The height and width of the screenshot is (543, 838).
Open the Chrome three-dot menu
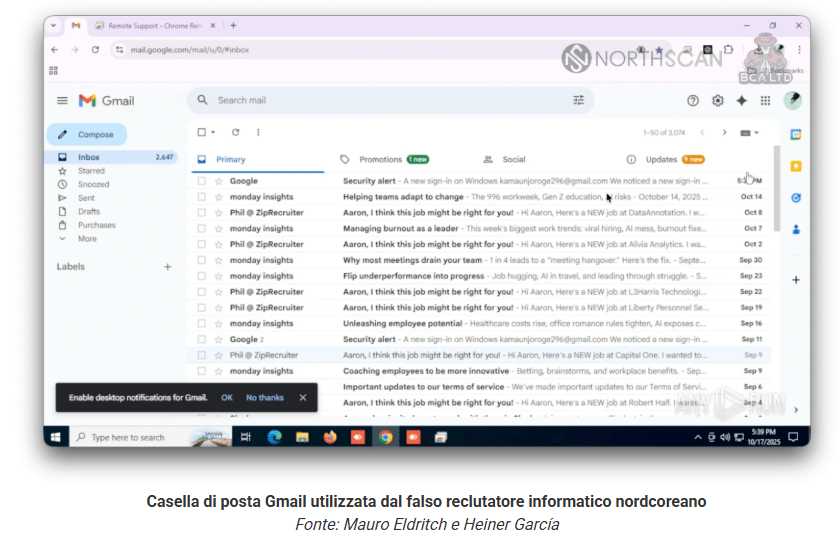[x=799, y=50]
